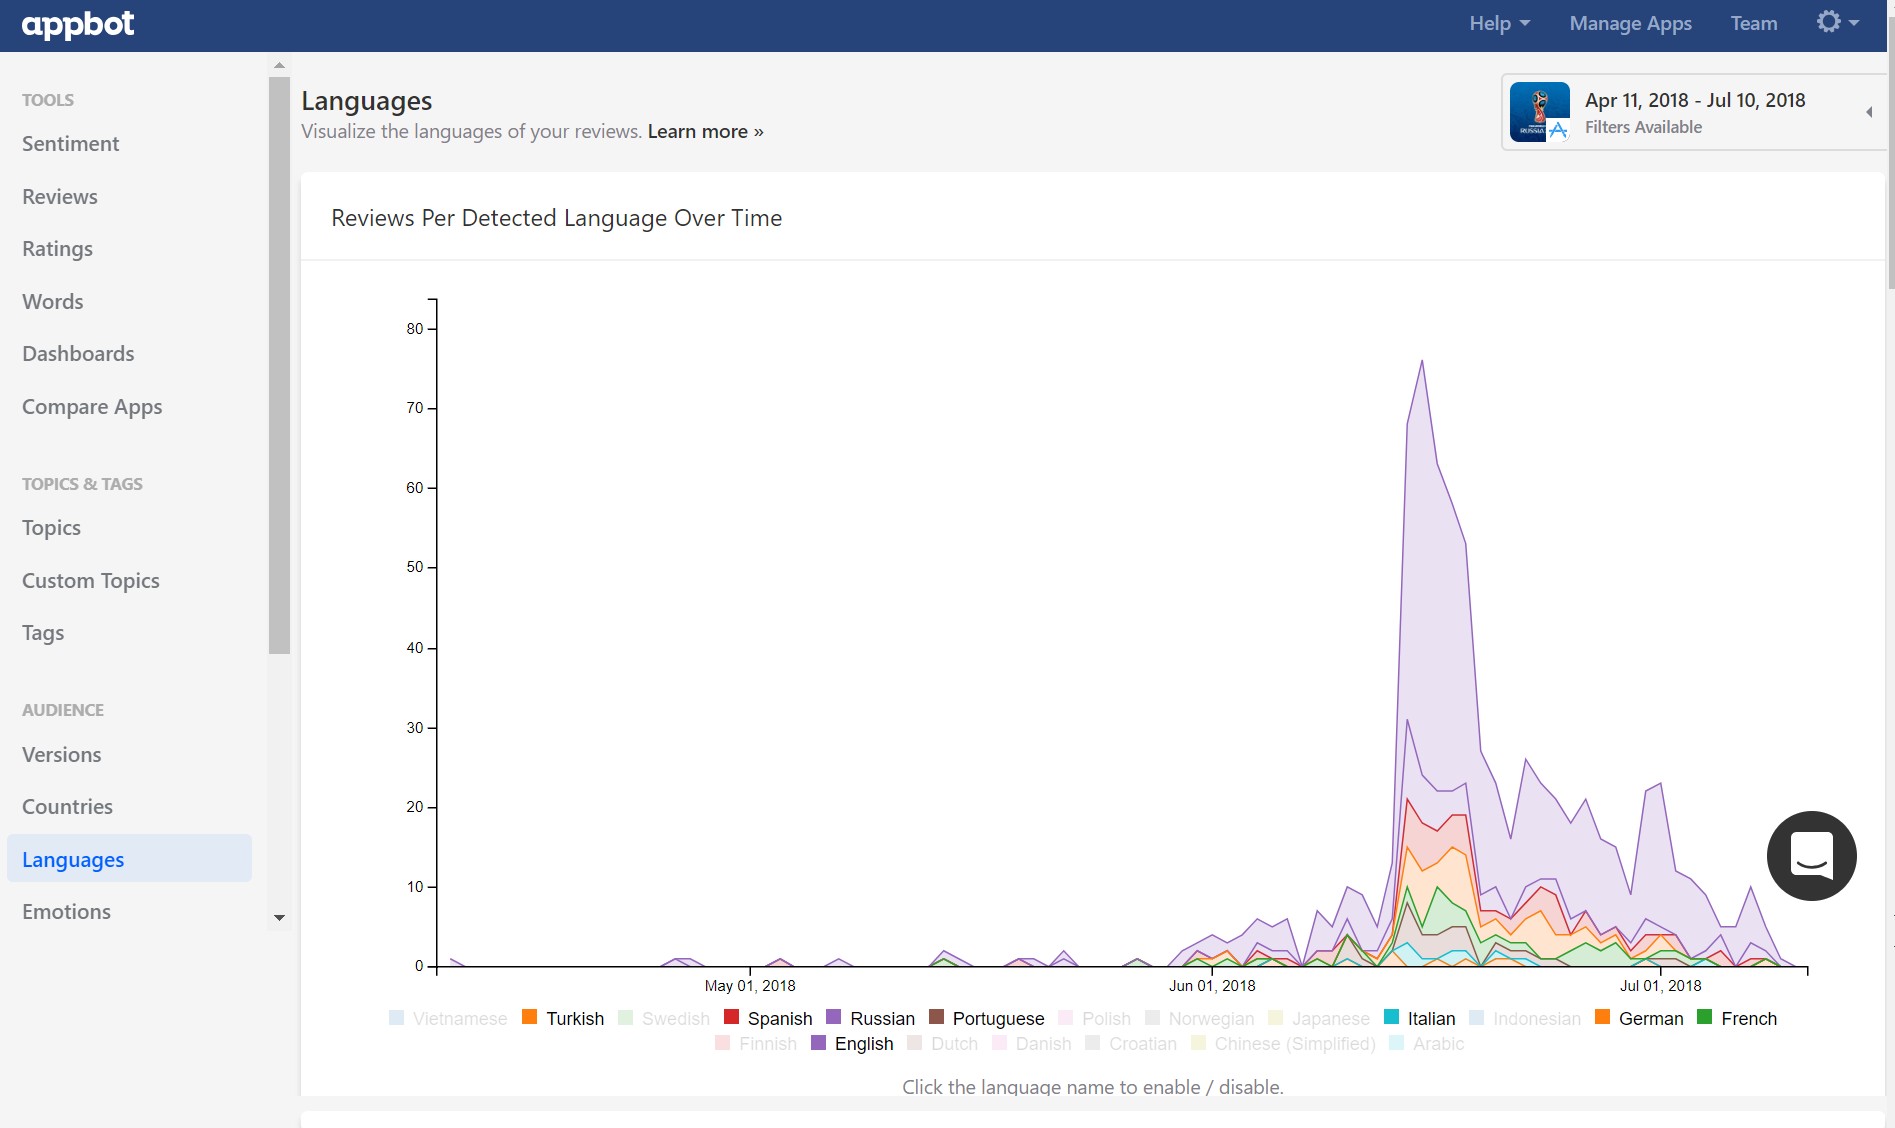This screenshot has width=1895, height=1128.
Task: Click the brown Portuguese color swatch
Action: coord(937,1017)
